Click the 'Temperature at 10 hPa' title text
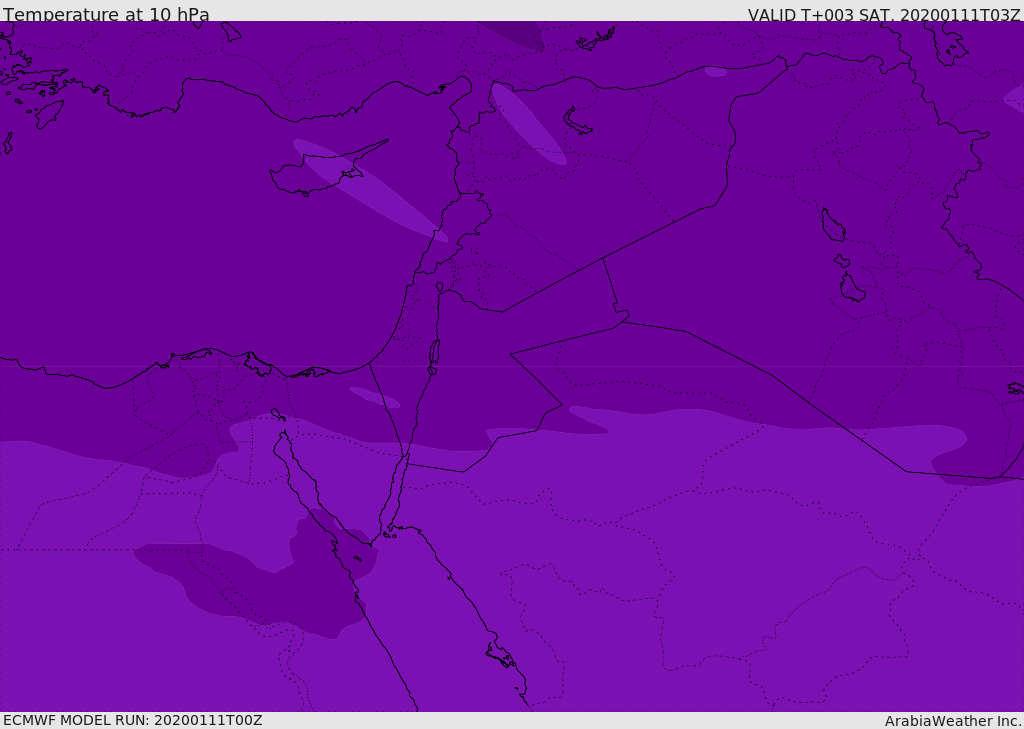The image size is (1024, 729). click(x=106, y=14)
